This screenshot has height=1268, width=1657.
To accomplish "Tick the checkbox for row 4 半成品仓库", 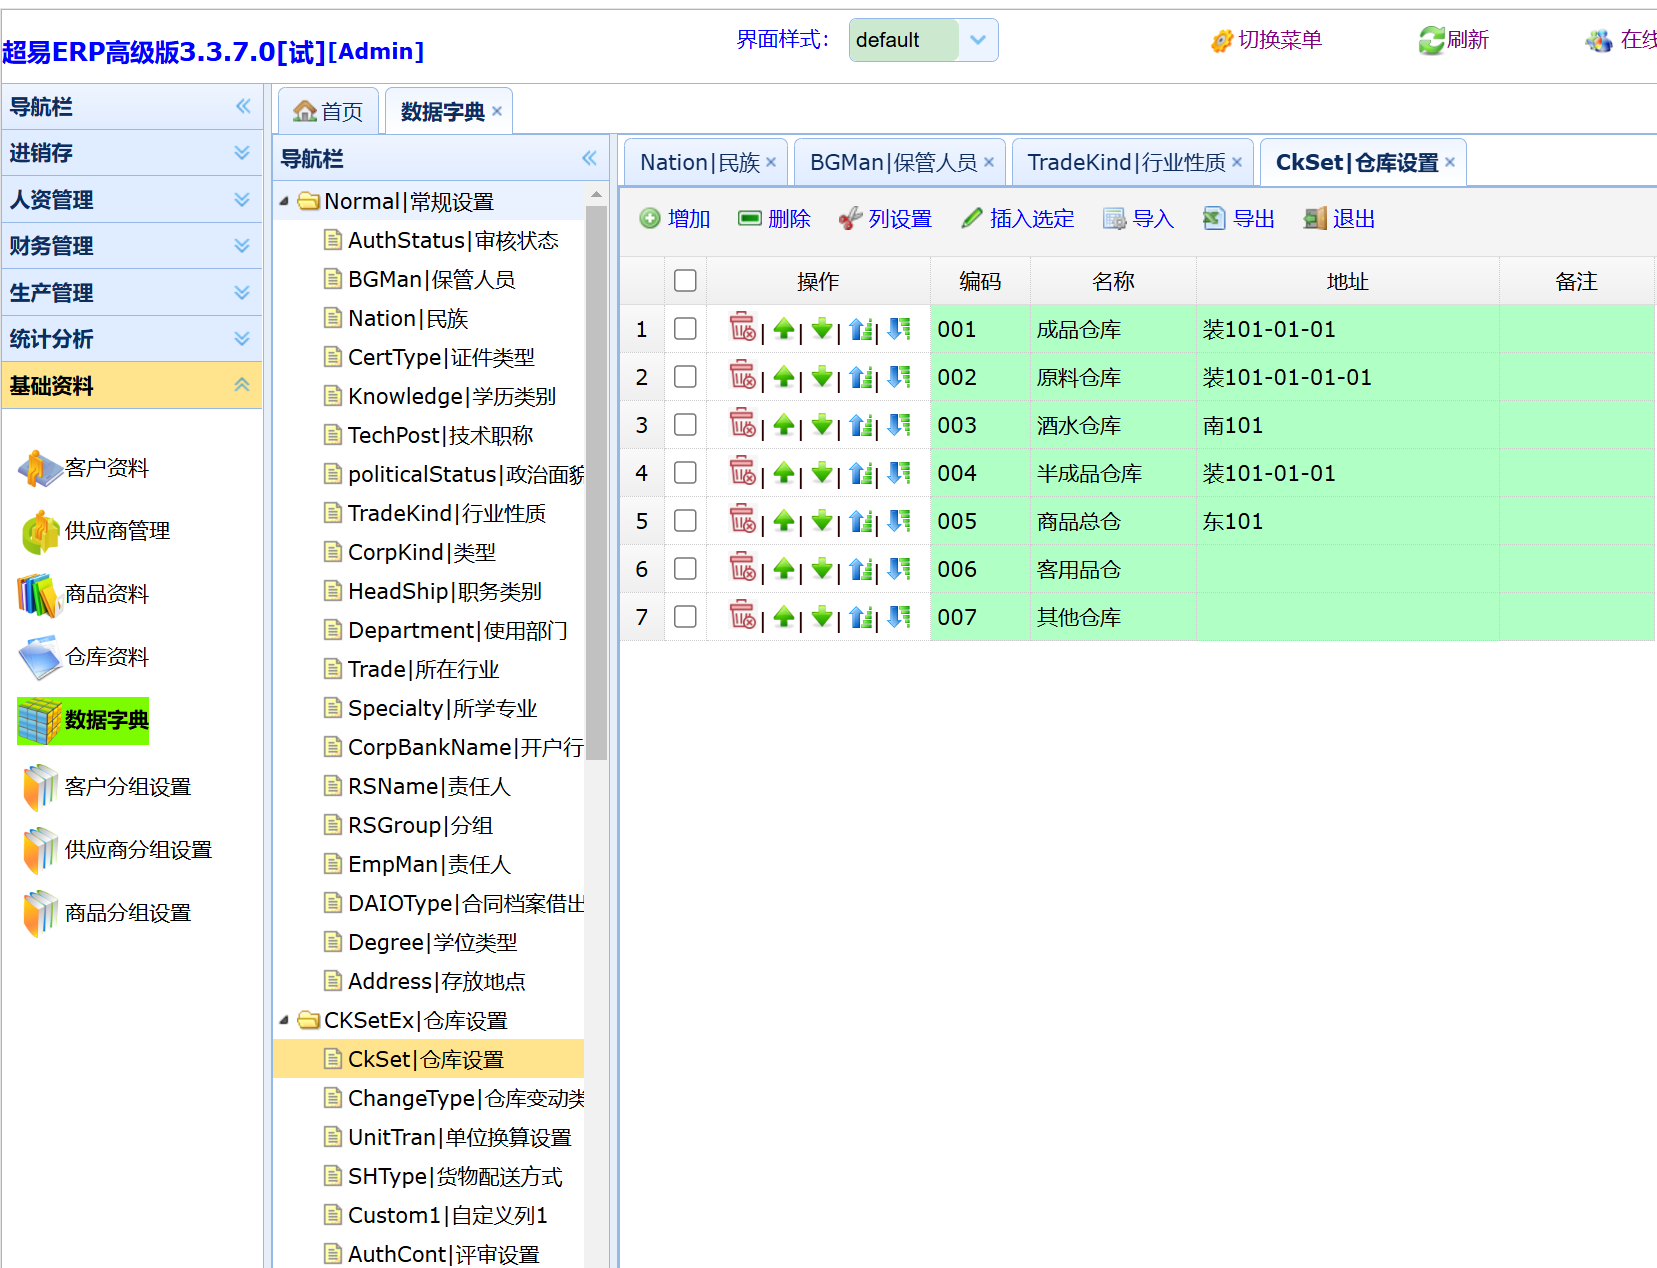I will (685, 473).
